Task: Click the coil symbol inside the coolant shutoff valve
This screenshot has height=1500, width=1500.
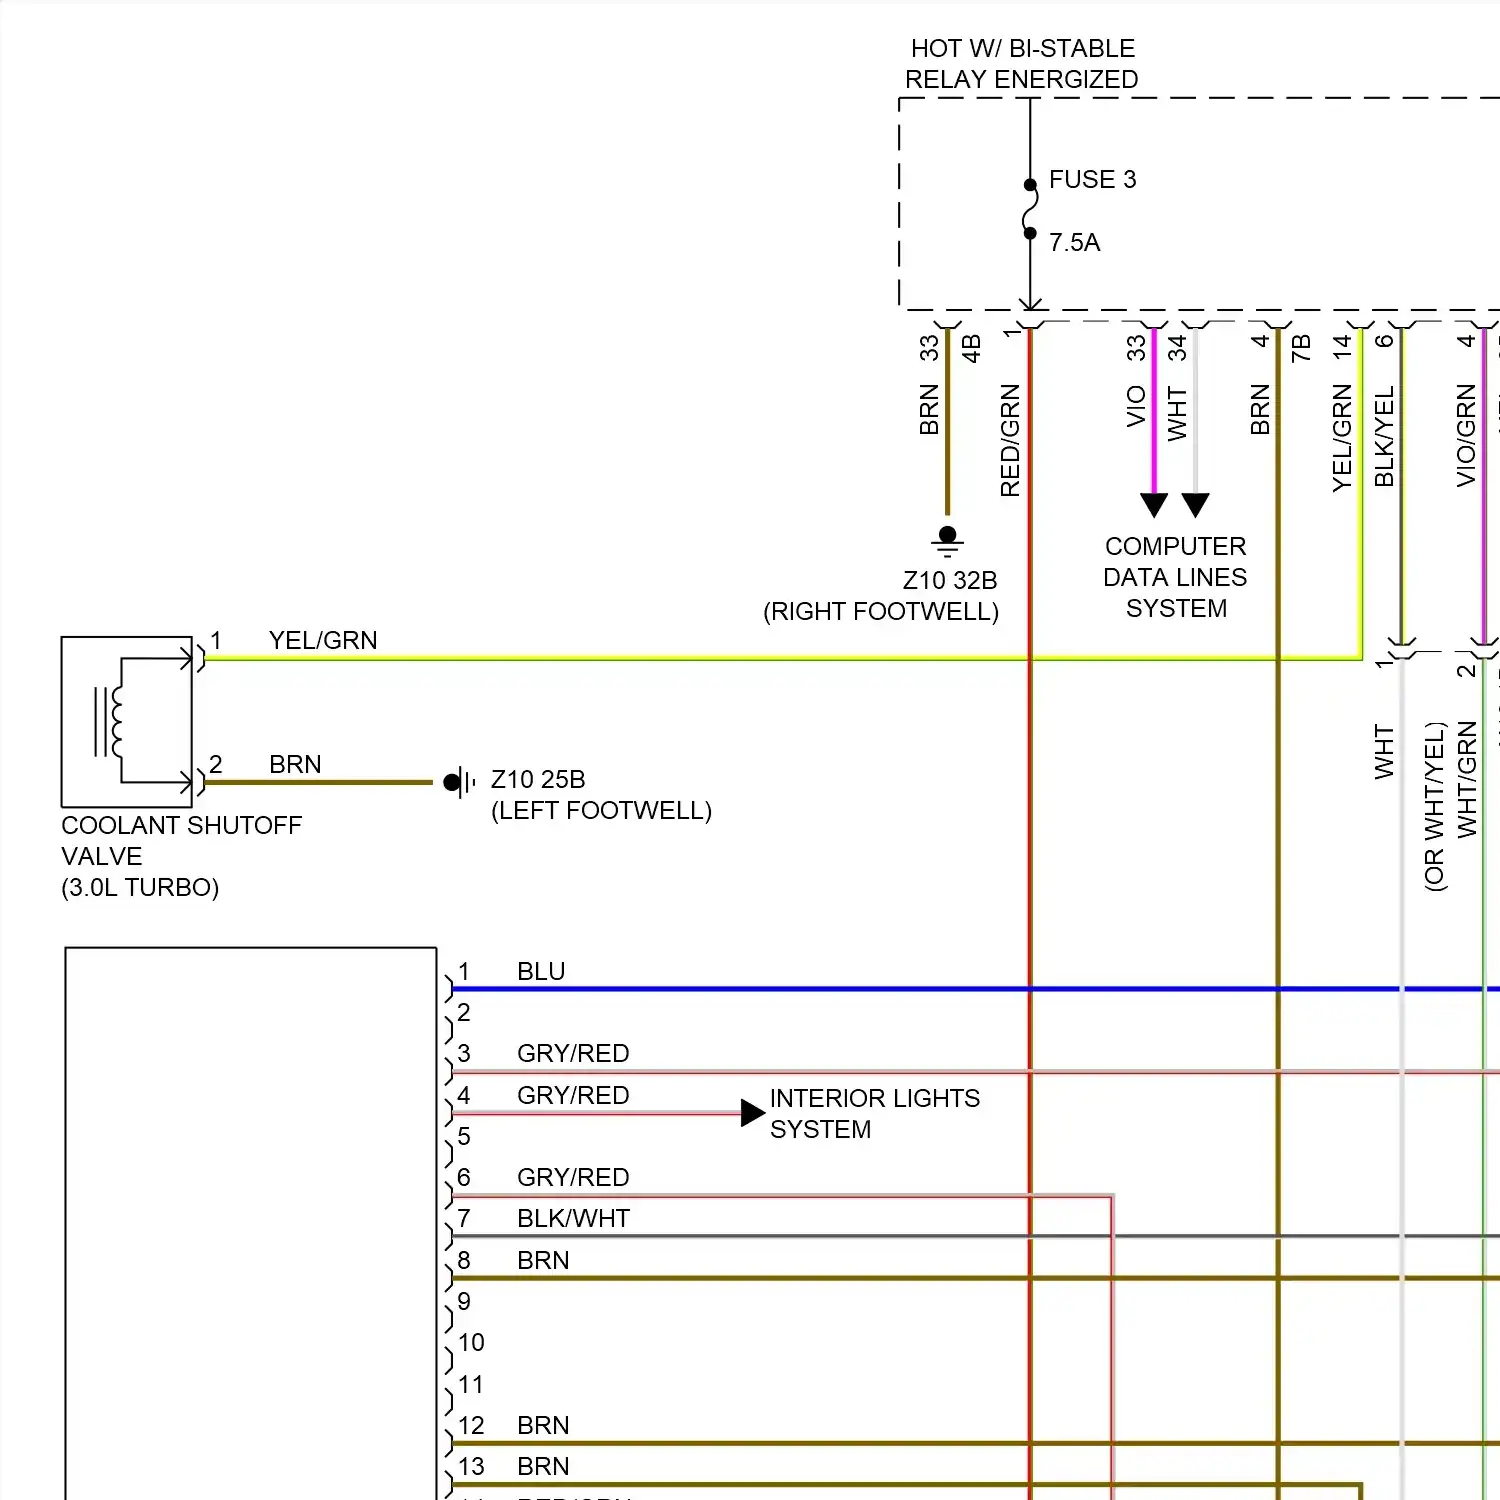Action: pyautogui.click(x=109, y=721)
